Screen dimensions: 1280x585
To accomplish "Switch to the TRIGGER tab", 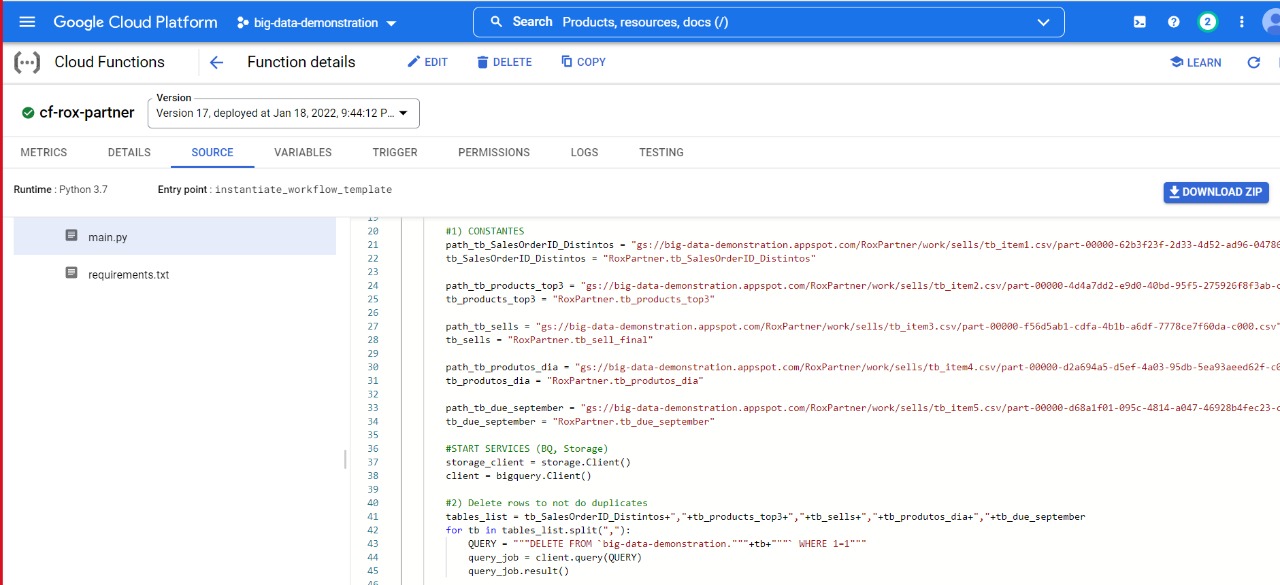I will [x=395, y=152].
